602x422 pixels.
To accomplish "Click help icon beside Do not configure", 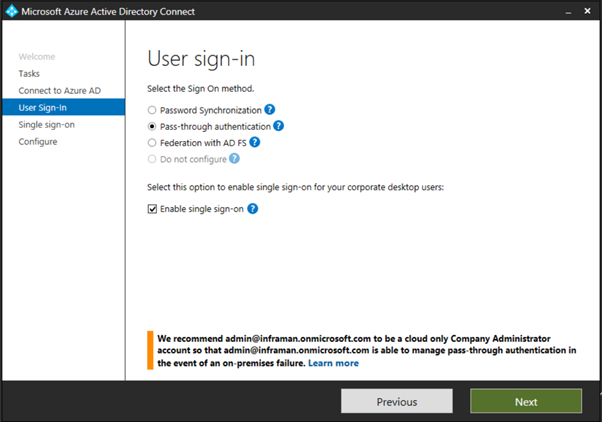I will click(234, 158).
